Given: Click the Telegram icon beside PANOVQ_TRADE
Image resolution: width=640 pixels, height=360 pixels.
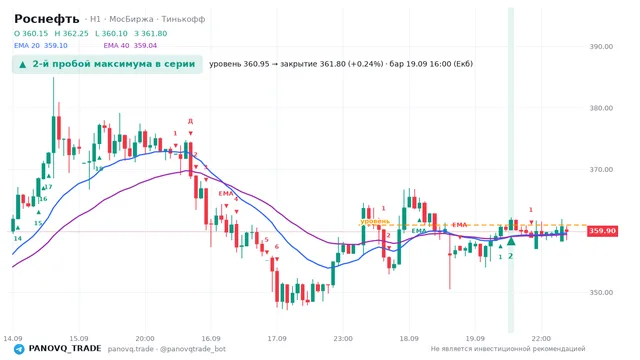Looking at the screenshot, I should [19, 349].
